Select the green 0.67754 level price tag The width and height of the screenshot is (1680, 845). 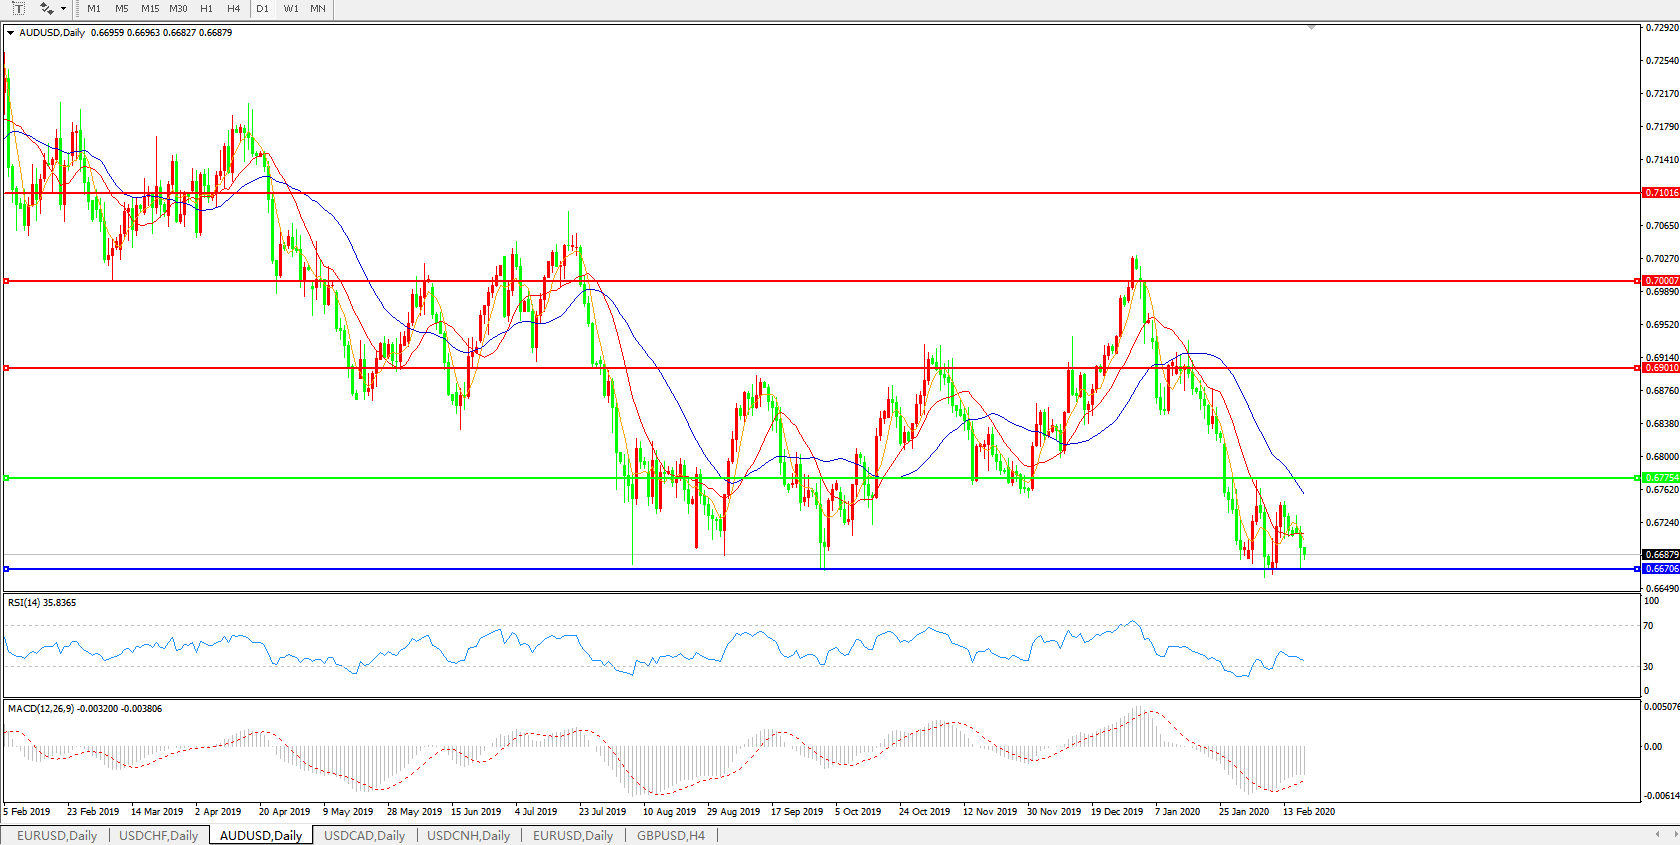coord(1661,478)
